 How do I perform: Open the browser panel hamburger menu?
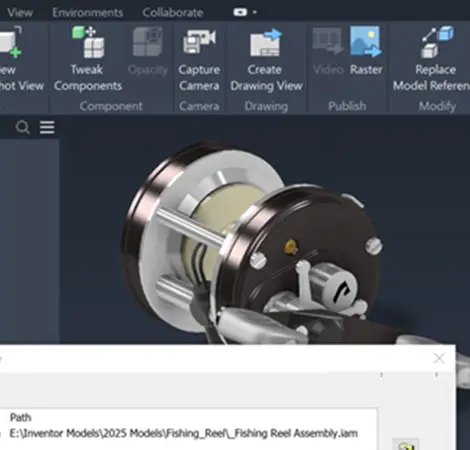pyautogui.click(x=47, y=127)
